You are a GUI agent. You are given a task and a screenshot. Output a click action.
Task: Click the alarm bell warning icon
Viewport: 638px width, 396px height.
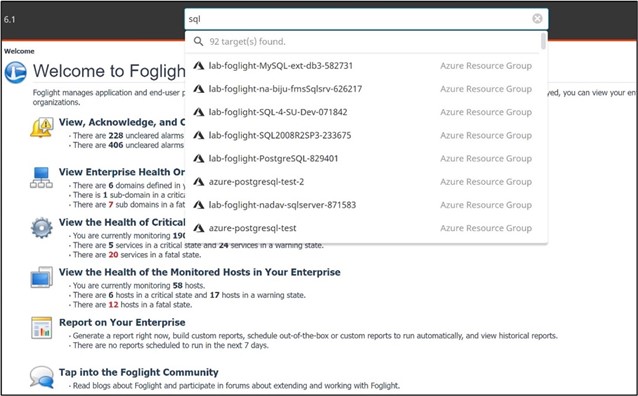click(x=41, y=127)
